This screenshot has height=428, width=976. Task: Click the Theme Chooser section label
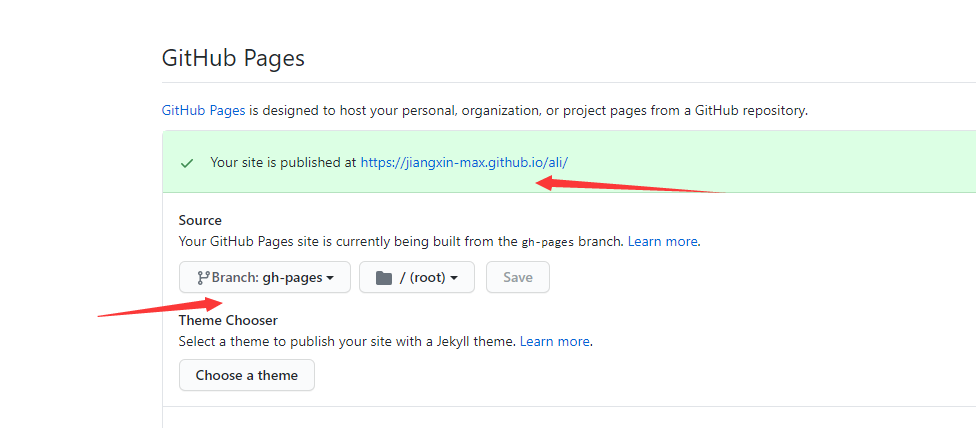(228, 320)
